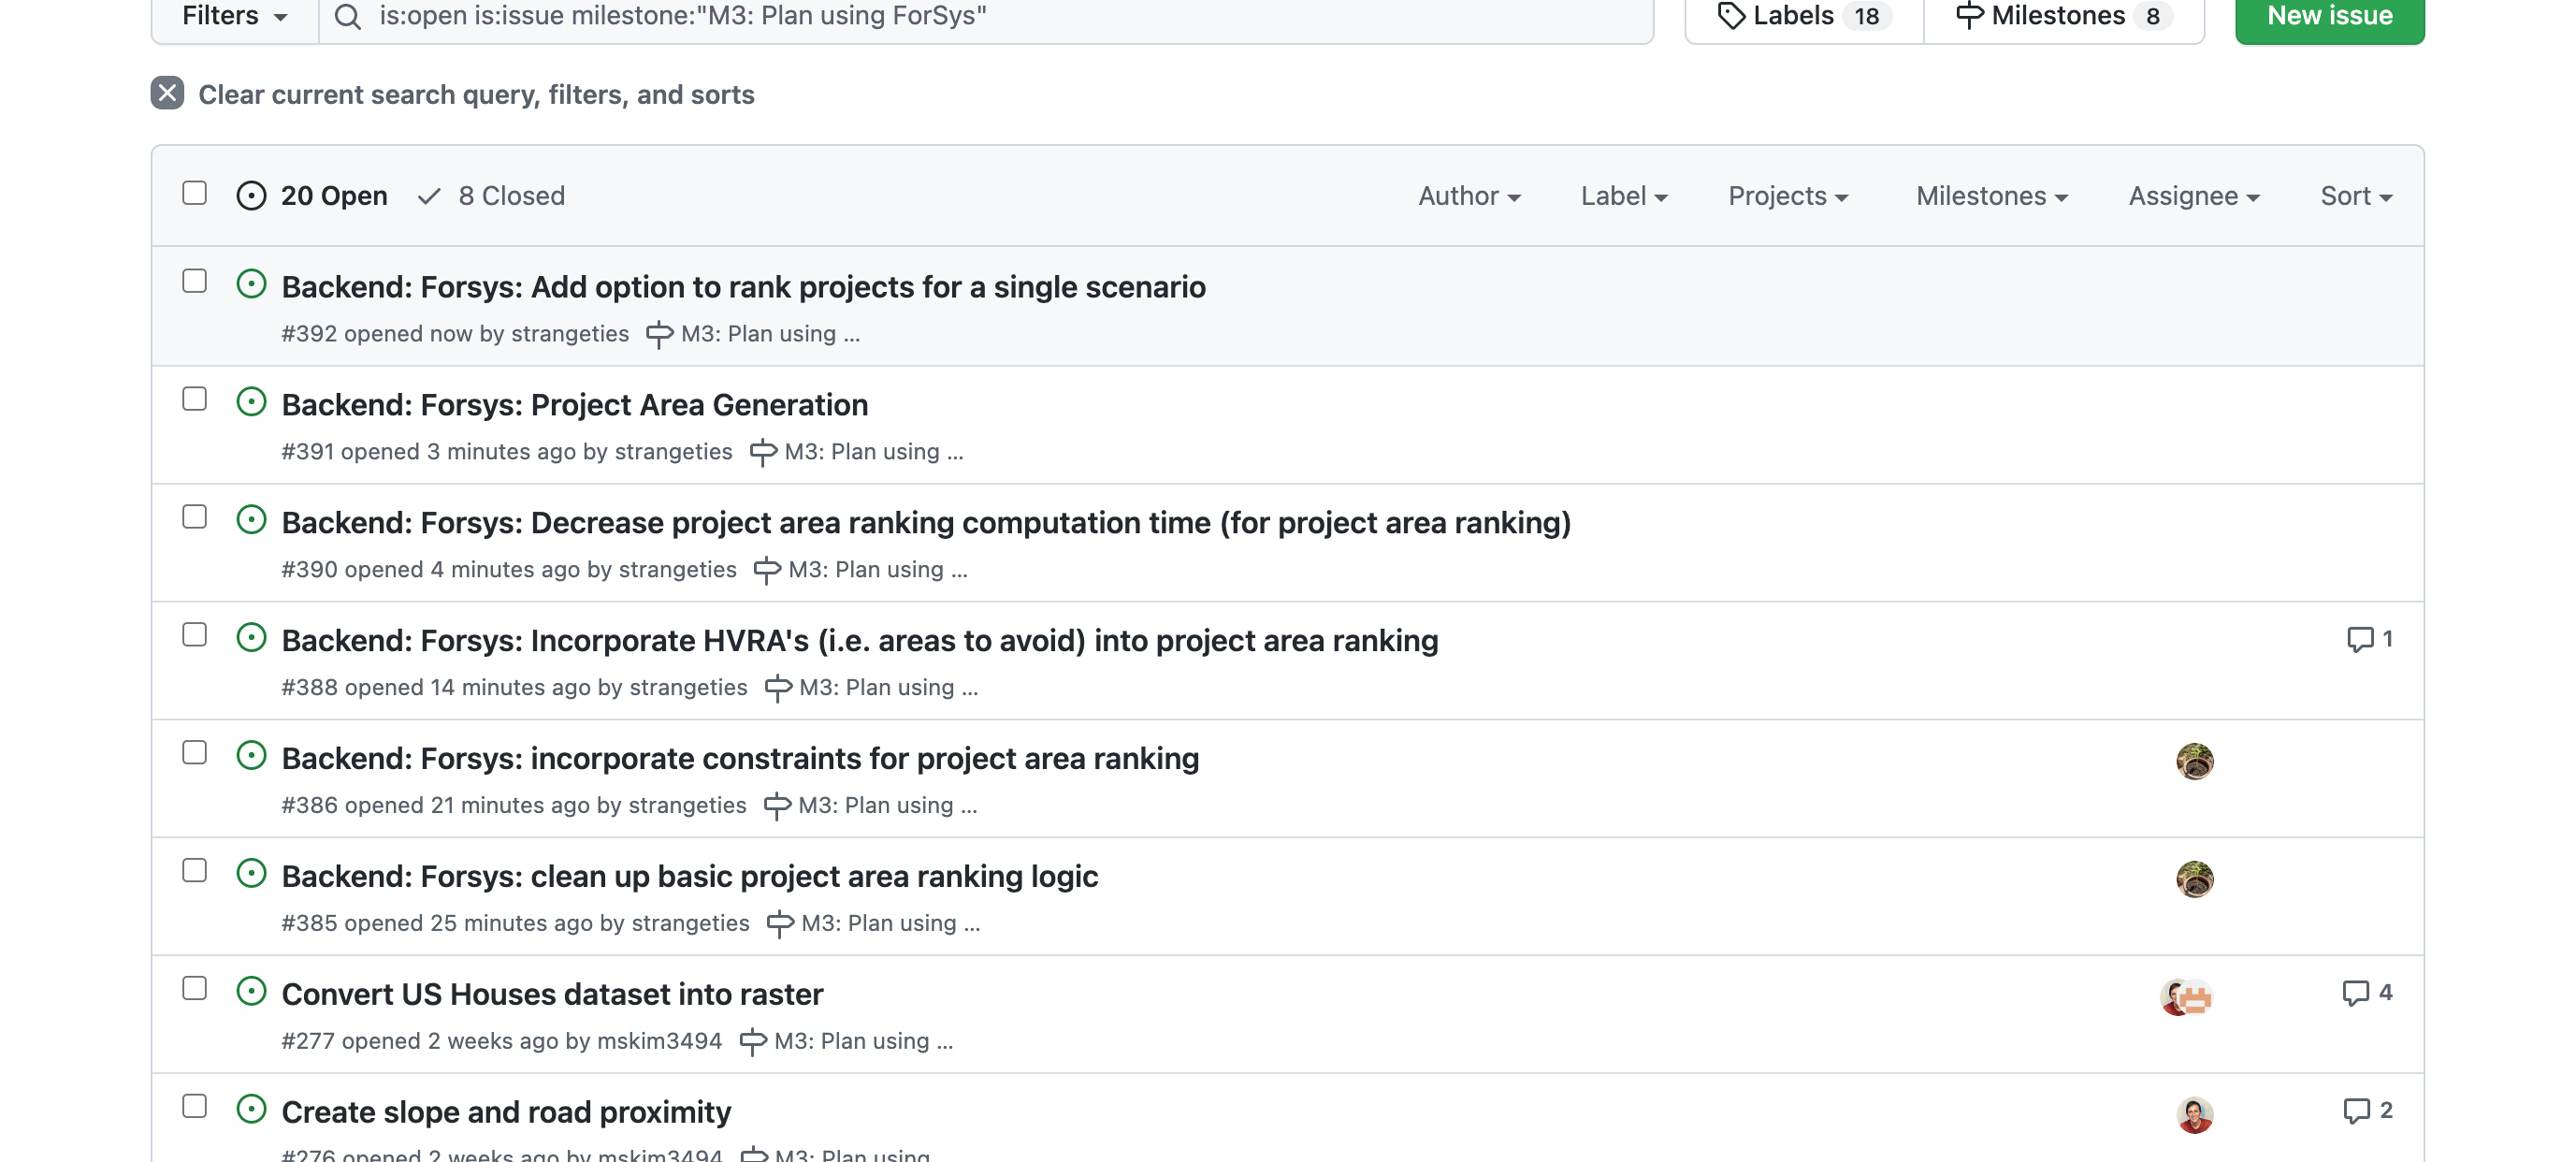The image size is (2576, 1162).
Task: Toggle the select-all issues checkbox
Action: (x=194, y=193)
